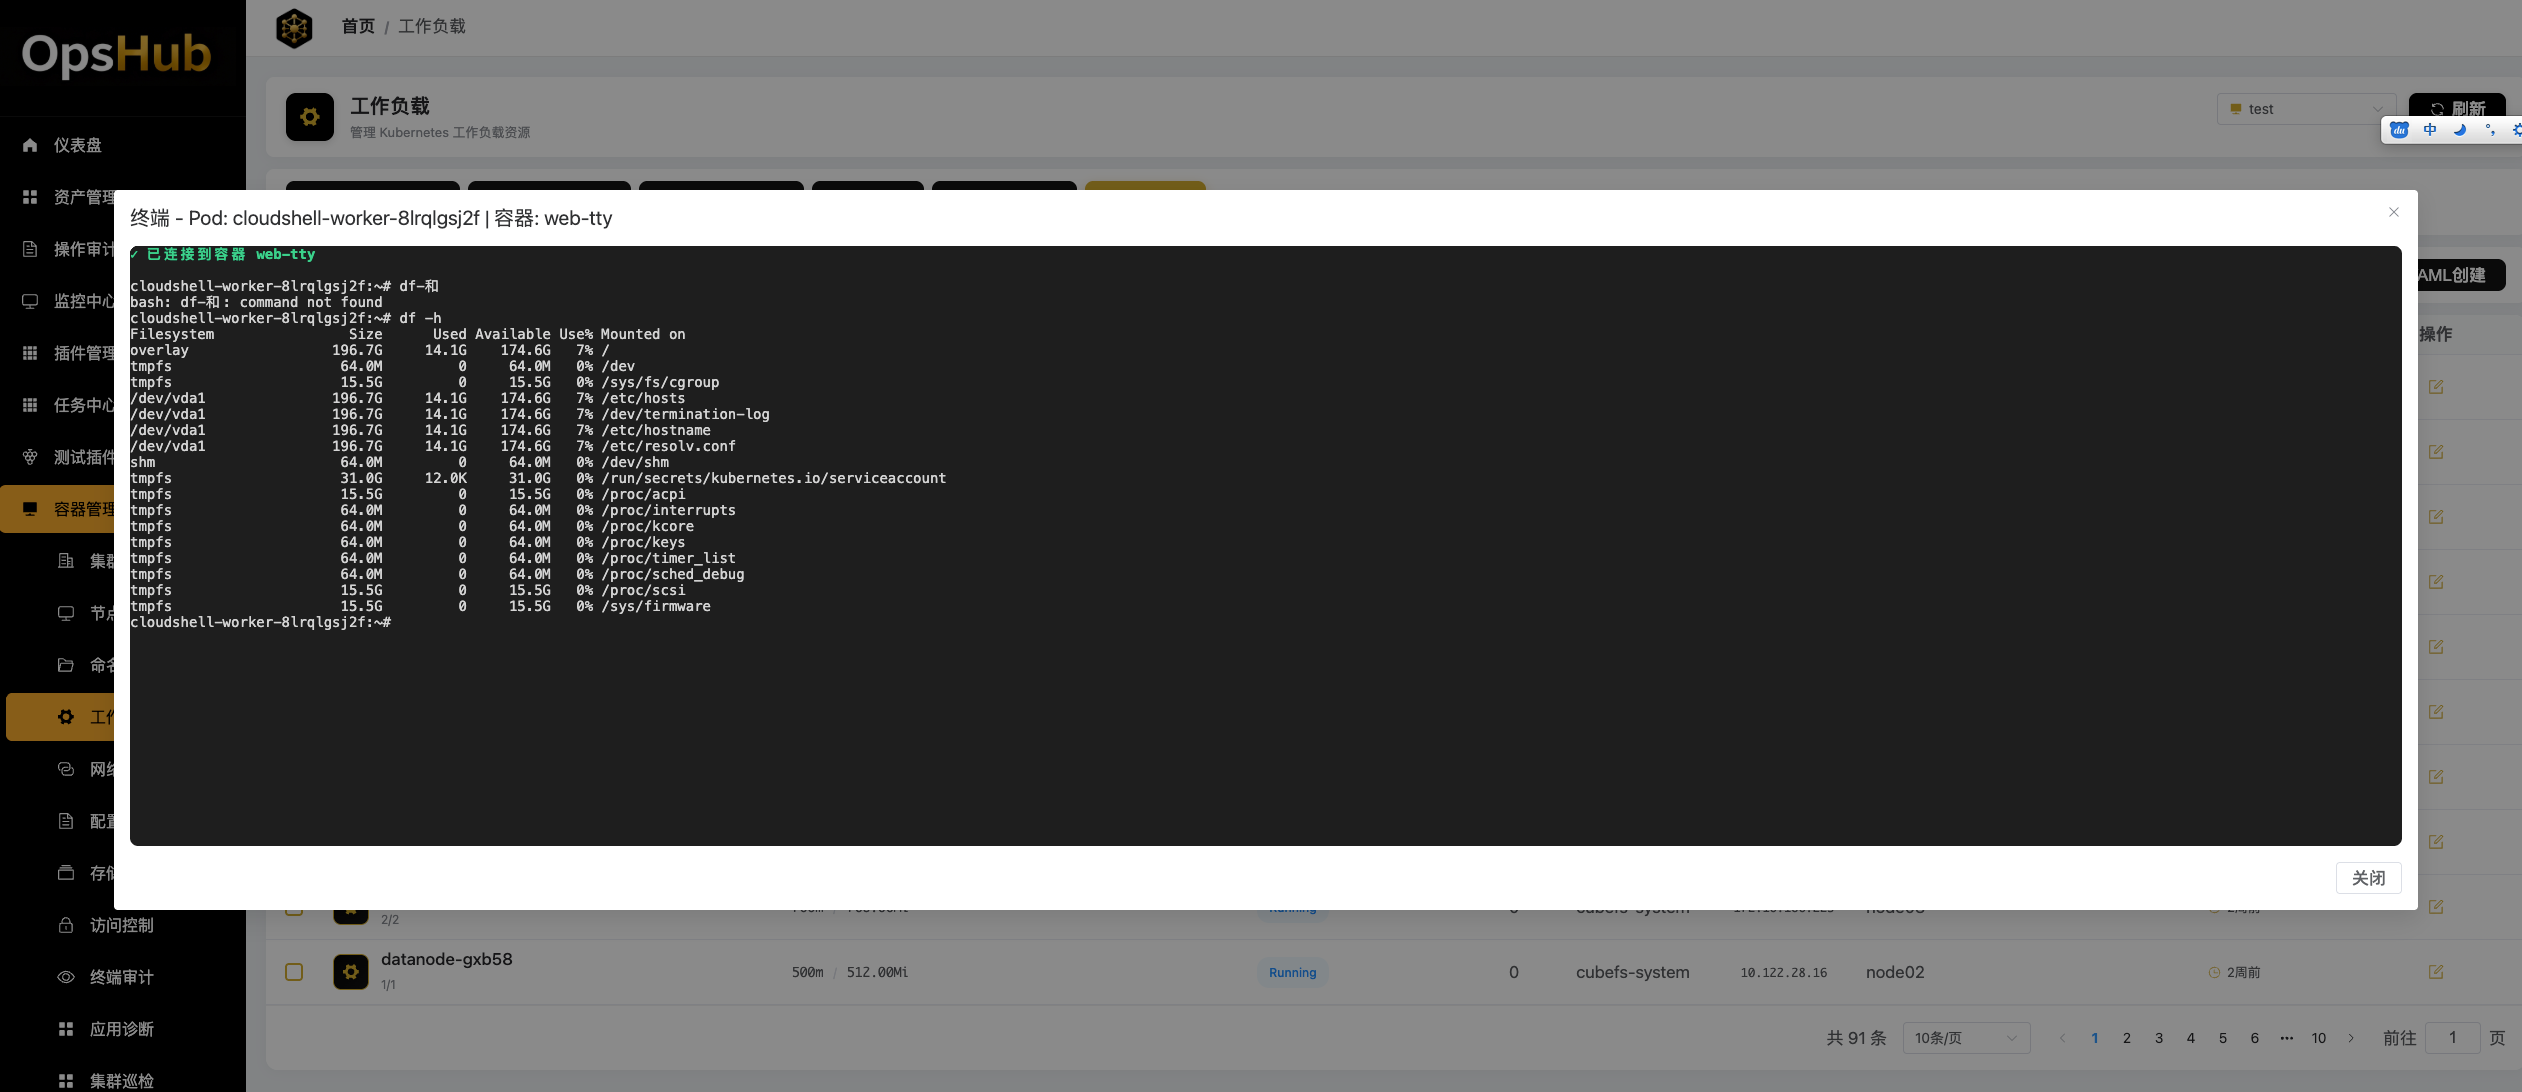
Task: Switch input language via 中 toggle
Action: pos(2430,130)
